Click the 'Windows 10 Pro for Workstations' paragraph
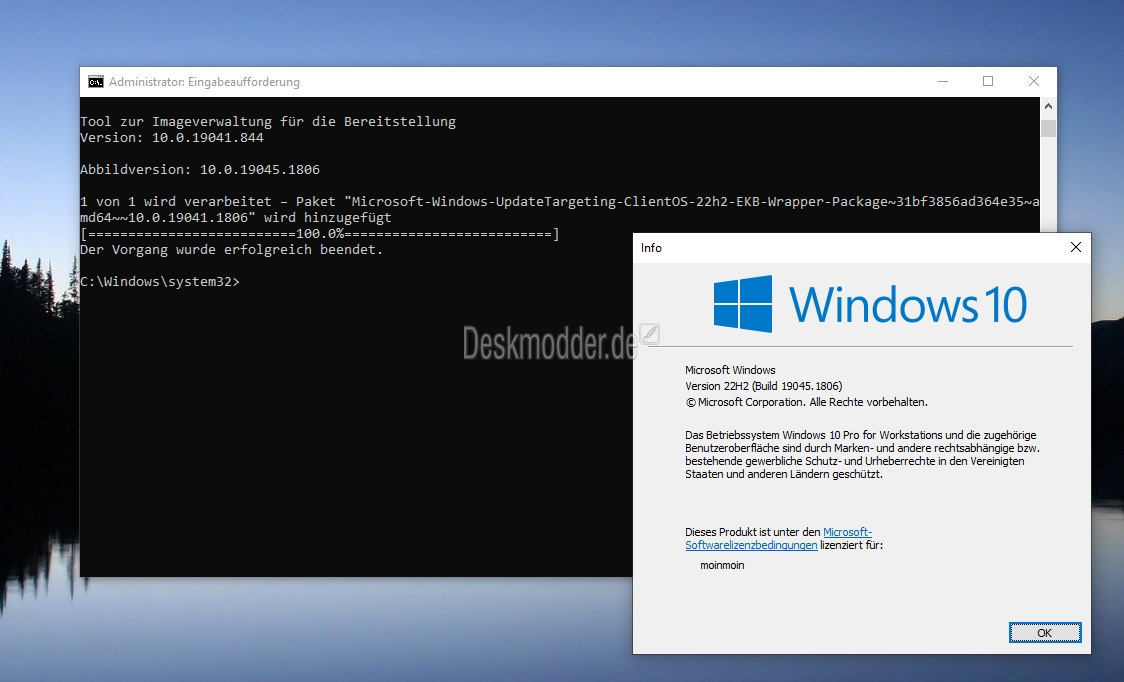1124x682 pixels. (x=862, y=455)
